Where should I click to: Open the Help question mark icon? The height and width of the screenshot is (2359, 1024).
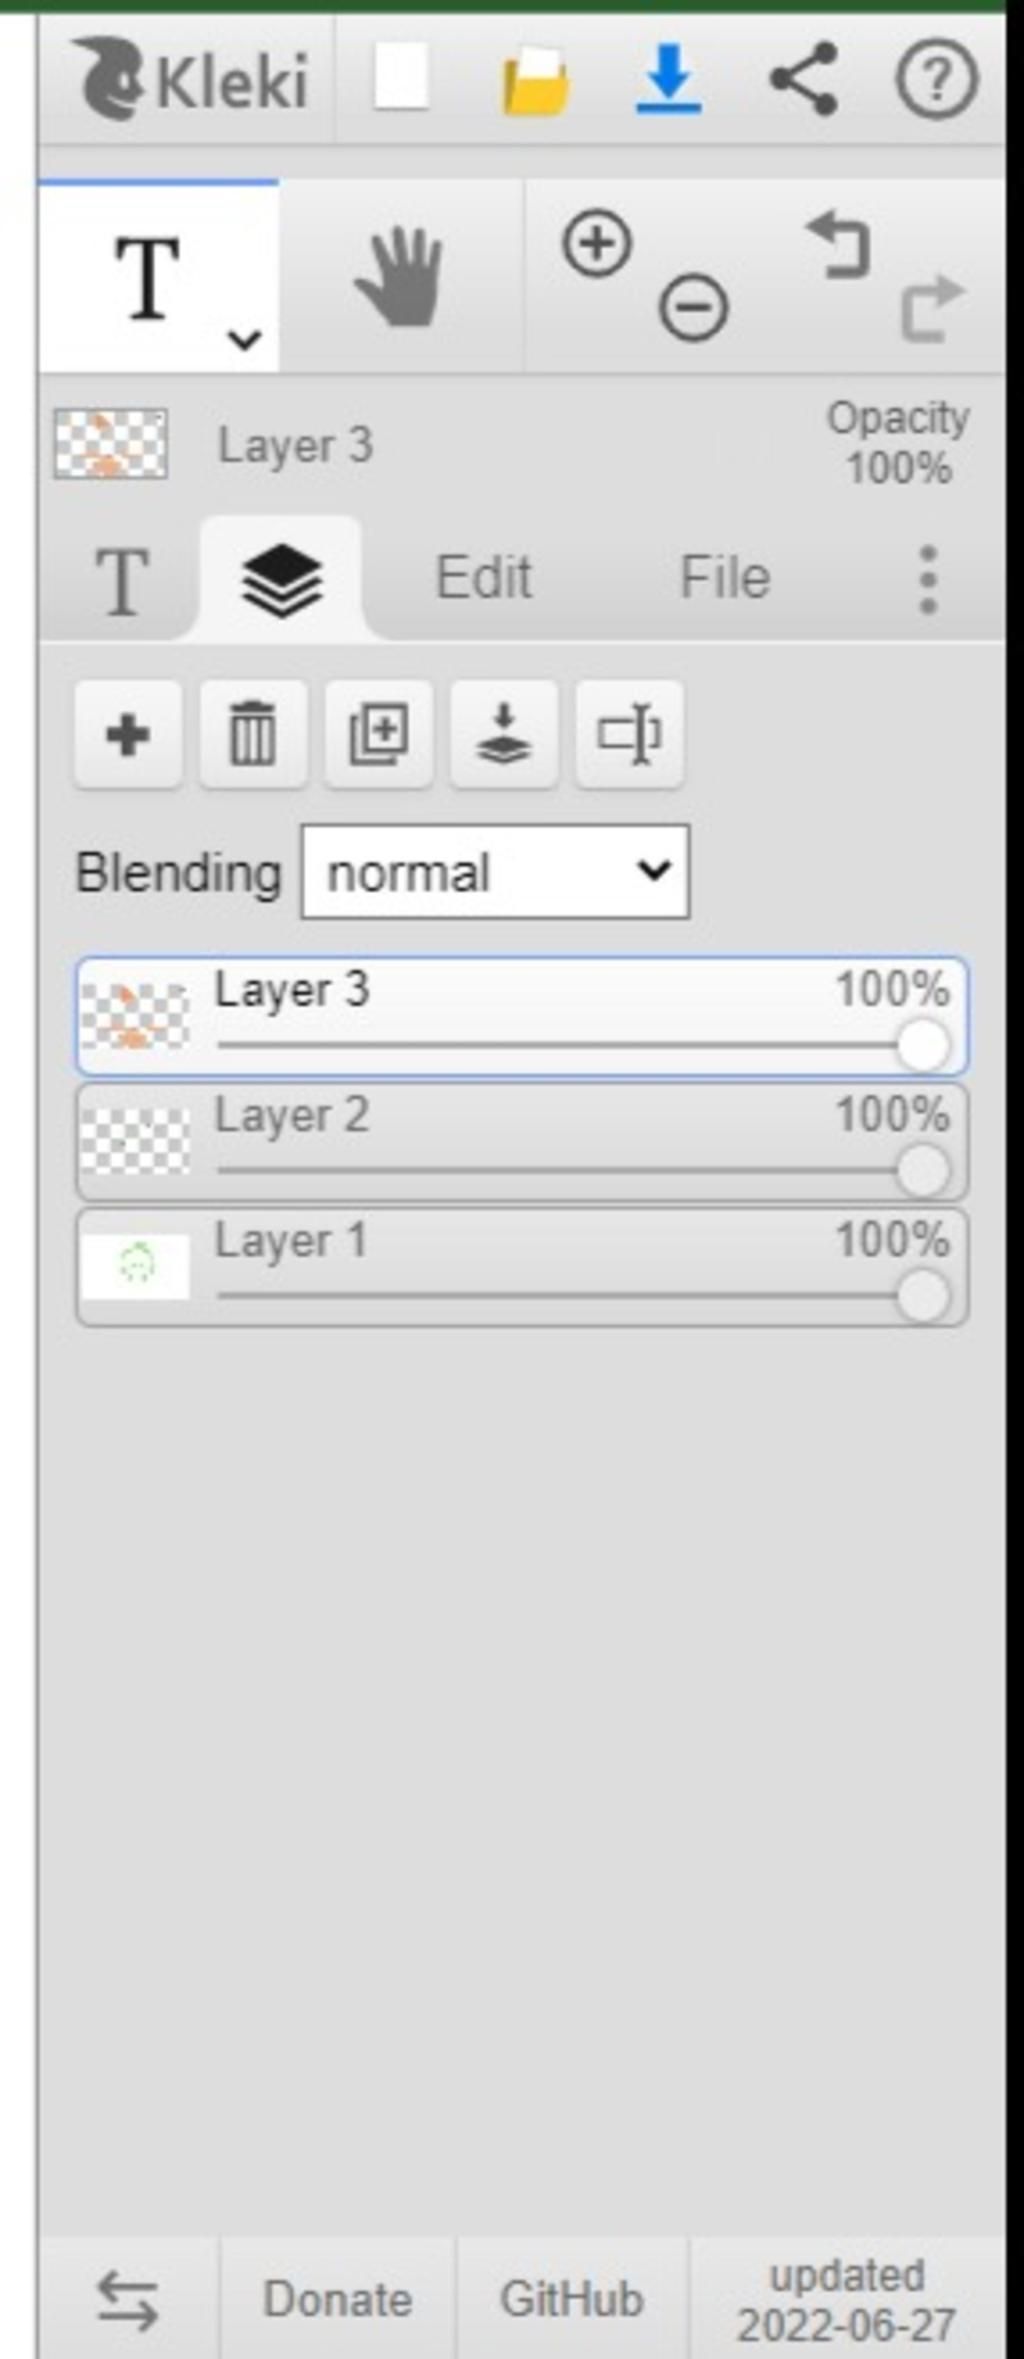(936, 78)
